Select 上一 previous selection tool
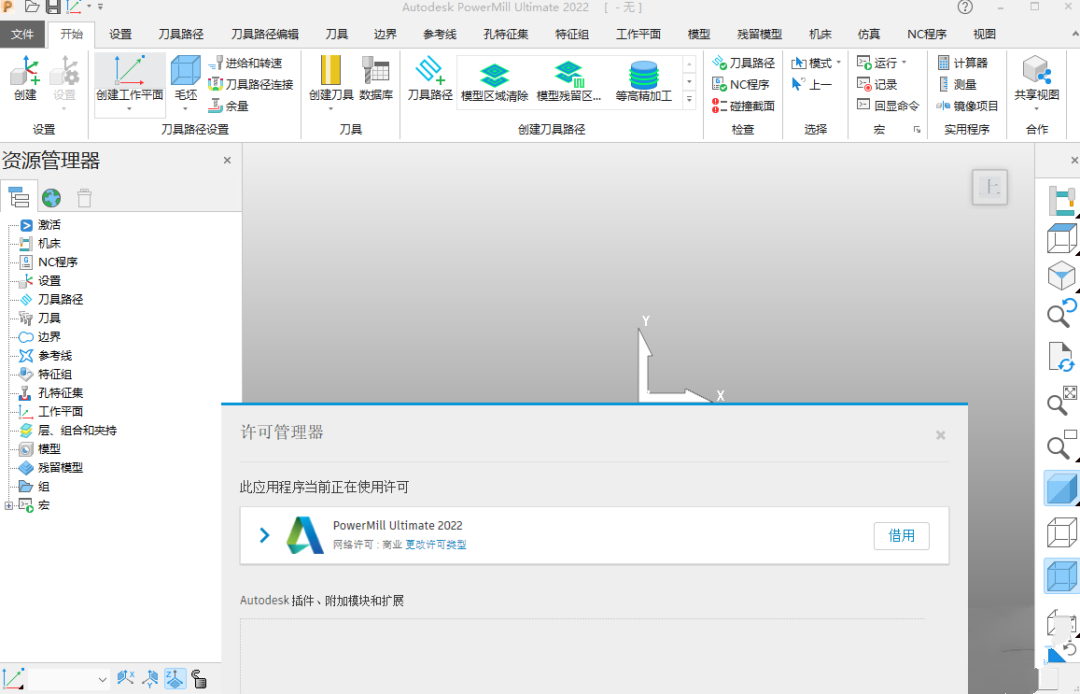The image size is (1080, 694). [811, 84]
